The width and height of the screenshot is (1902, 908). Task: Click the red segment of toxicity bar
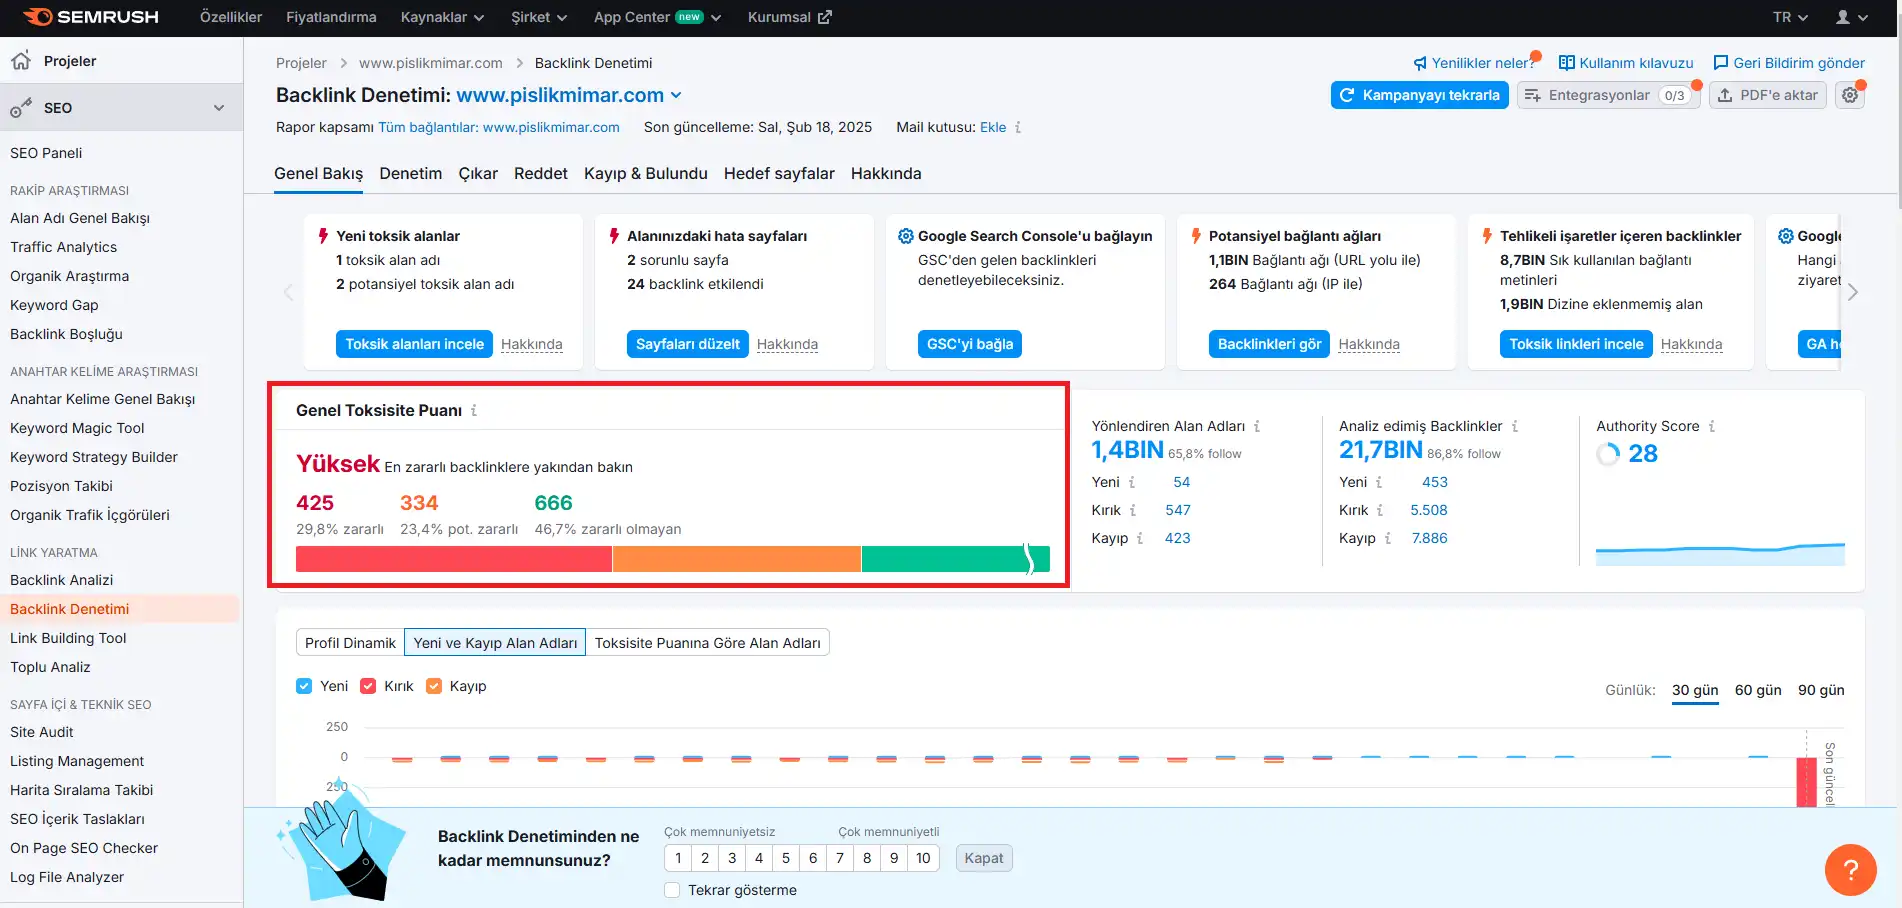pyautogui.click(x=453, y=559)
